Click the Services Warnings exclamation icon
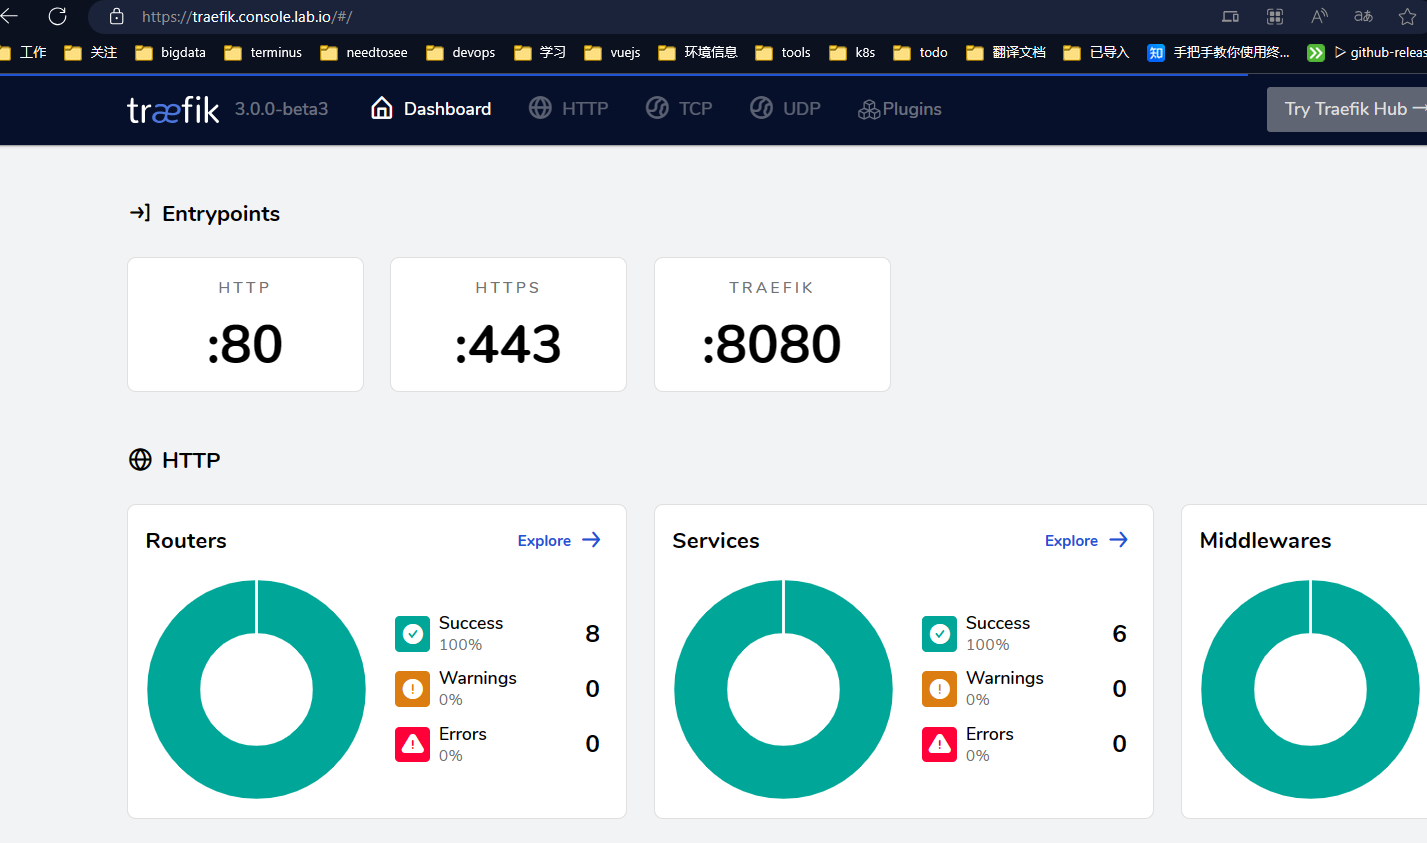Viewport: 1427px width, 843px height. pos(939,689)
